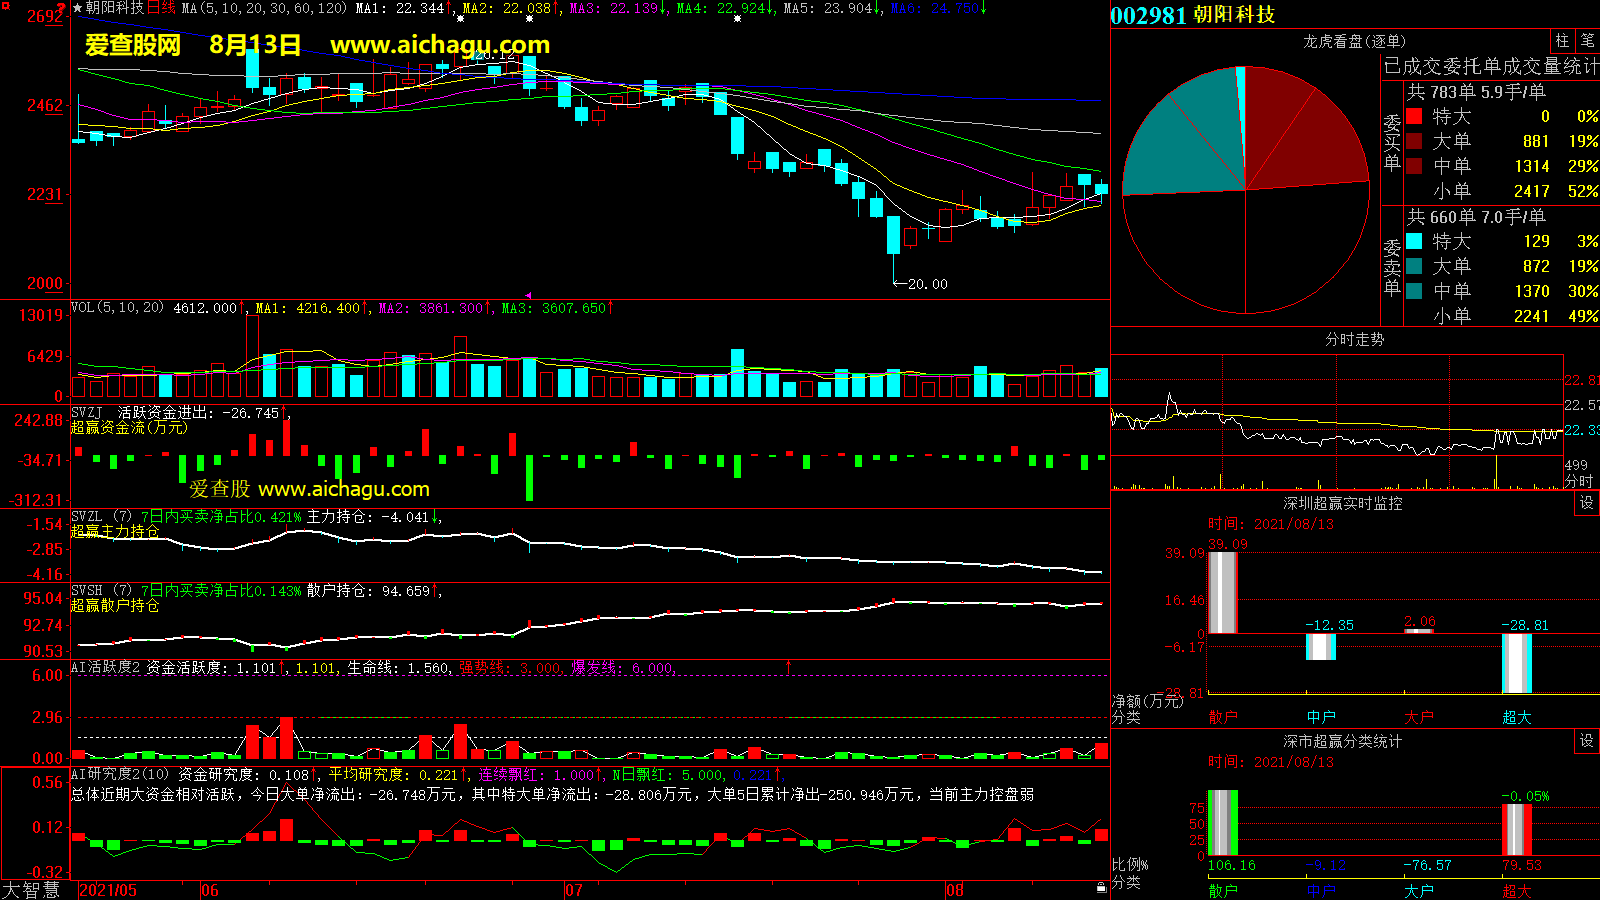This screenshot has width=1600, height=900.
Task: Switch to 柱 bar chart view
Action: (x=1562, y=41)
